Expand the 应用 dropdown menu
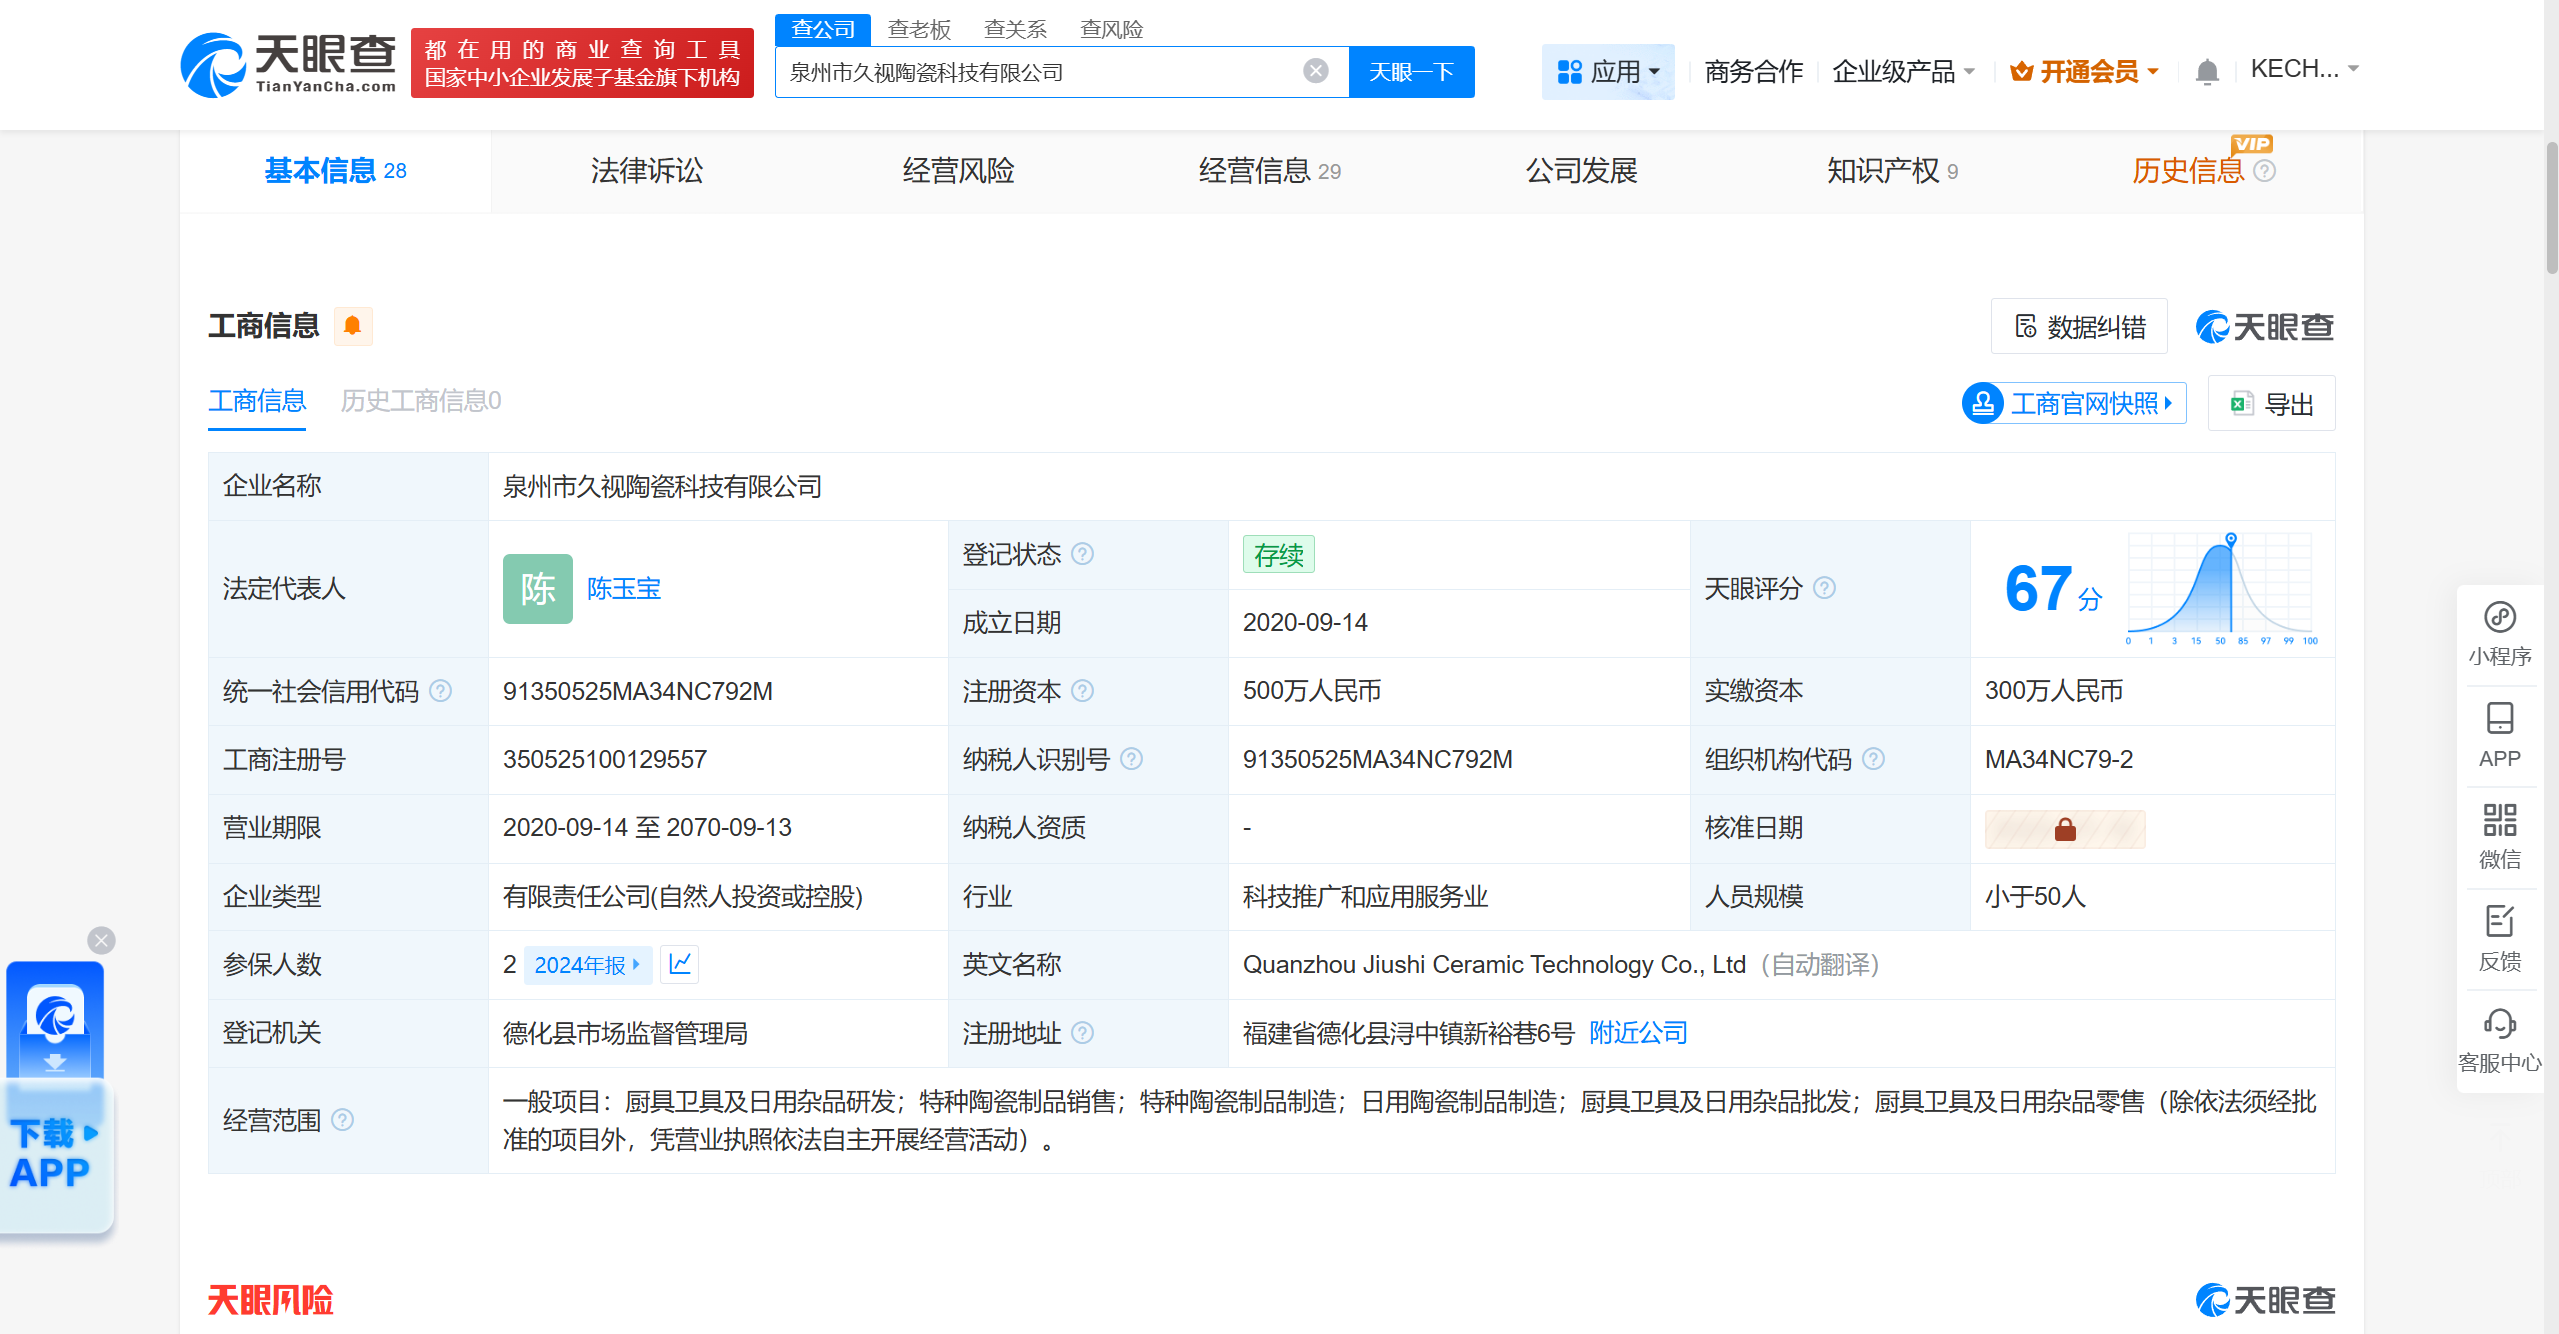2559x1334 pixels. pos(1608,72)
